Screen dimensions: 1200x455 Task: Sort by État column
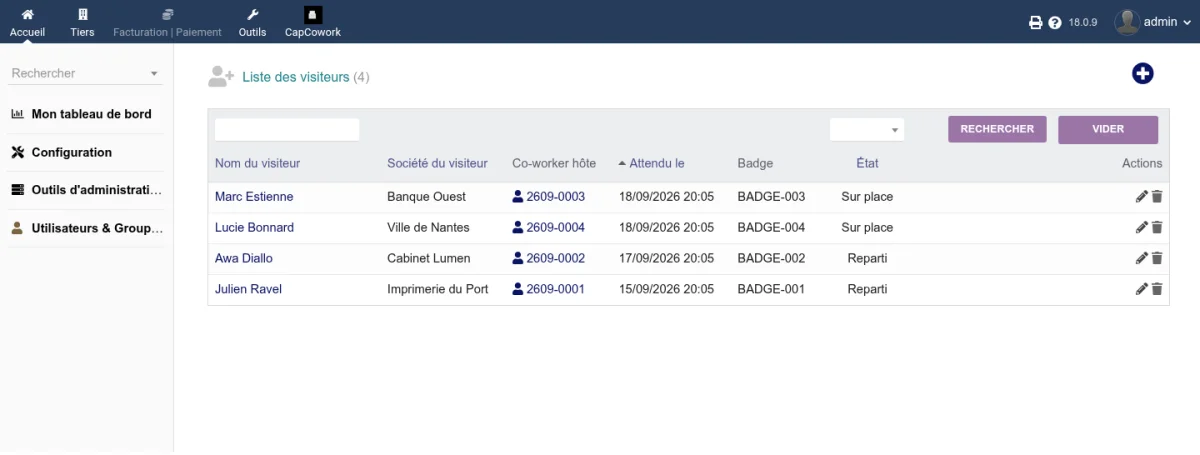click(x=867, y=163)
